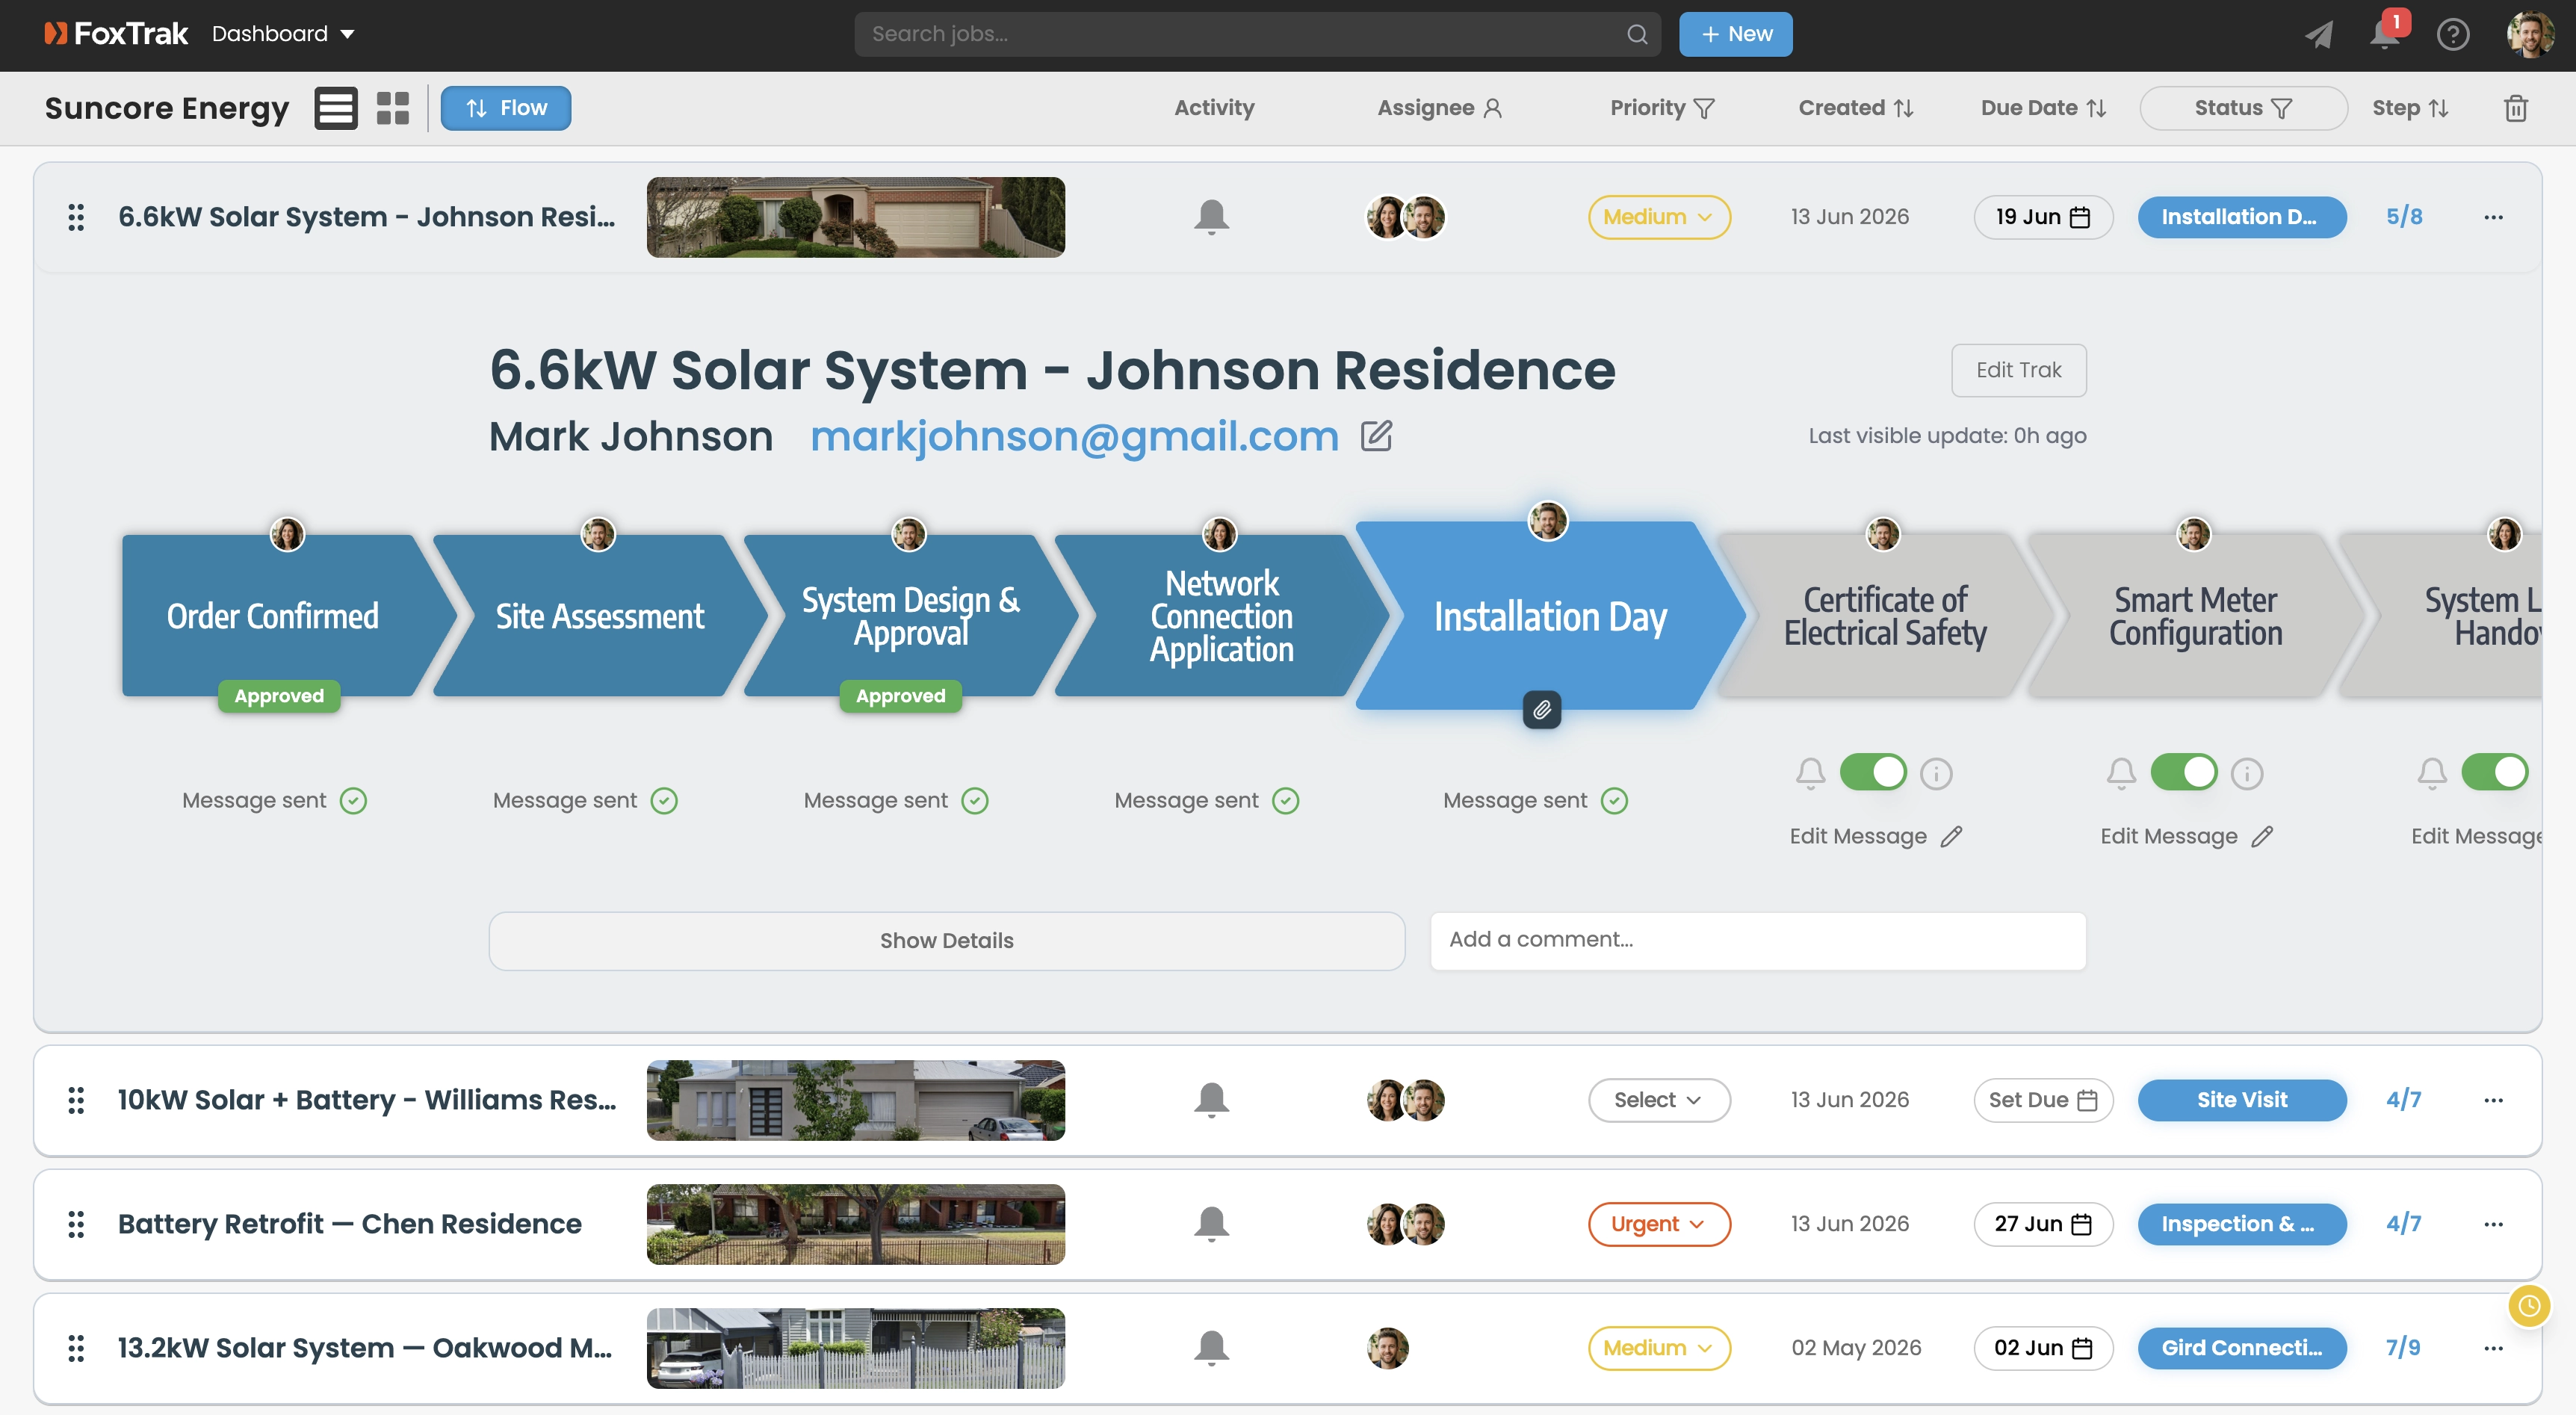Image resolution: width=2576 pixels, height=1415 pixels.
Task: Toggle System Handover notification switch
Action: (2495, 772)
